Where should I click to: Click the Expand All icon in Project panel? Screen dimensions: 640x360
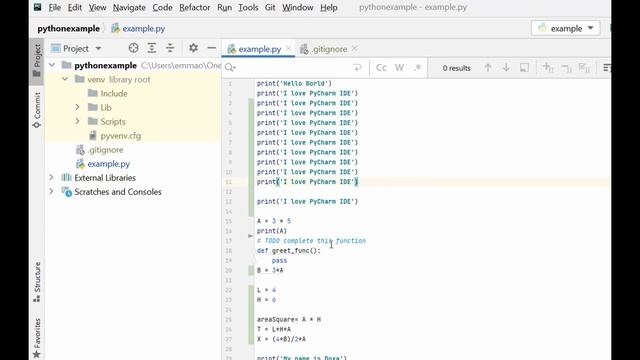[152, 48]
